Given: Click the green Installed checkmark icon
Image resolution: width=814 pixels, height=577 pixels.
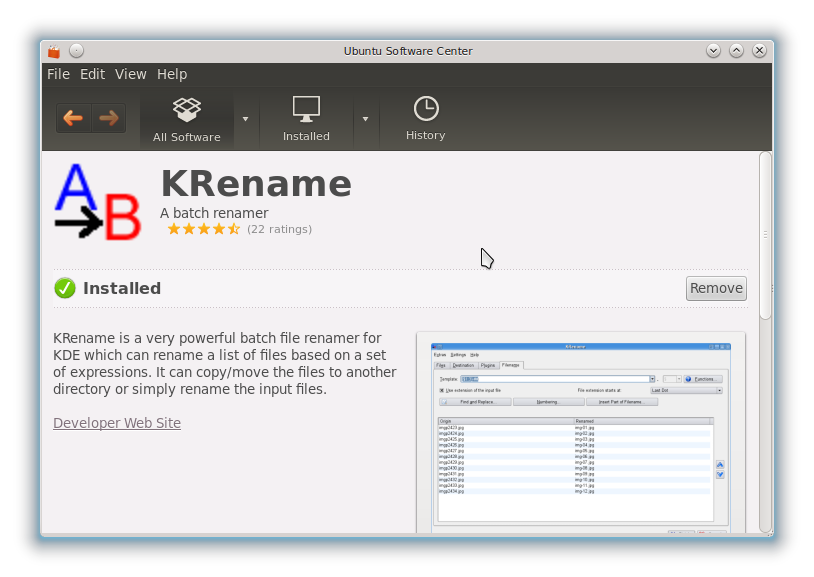Looking at the screenshot, I should (x=65, y=288).
